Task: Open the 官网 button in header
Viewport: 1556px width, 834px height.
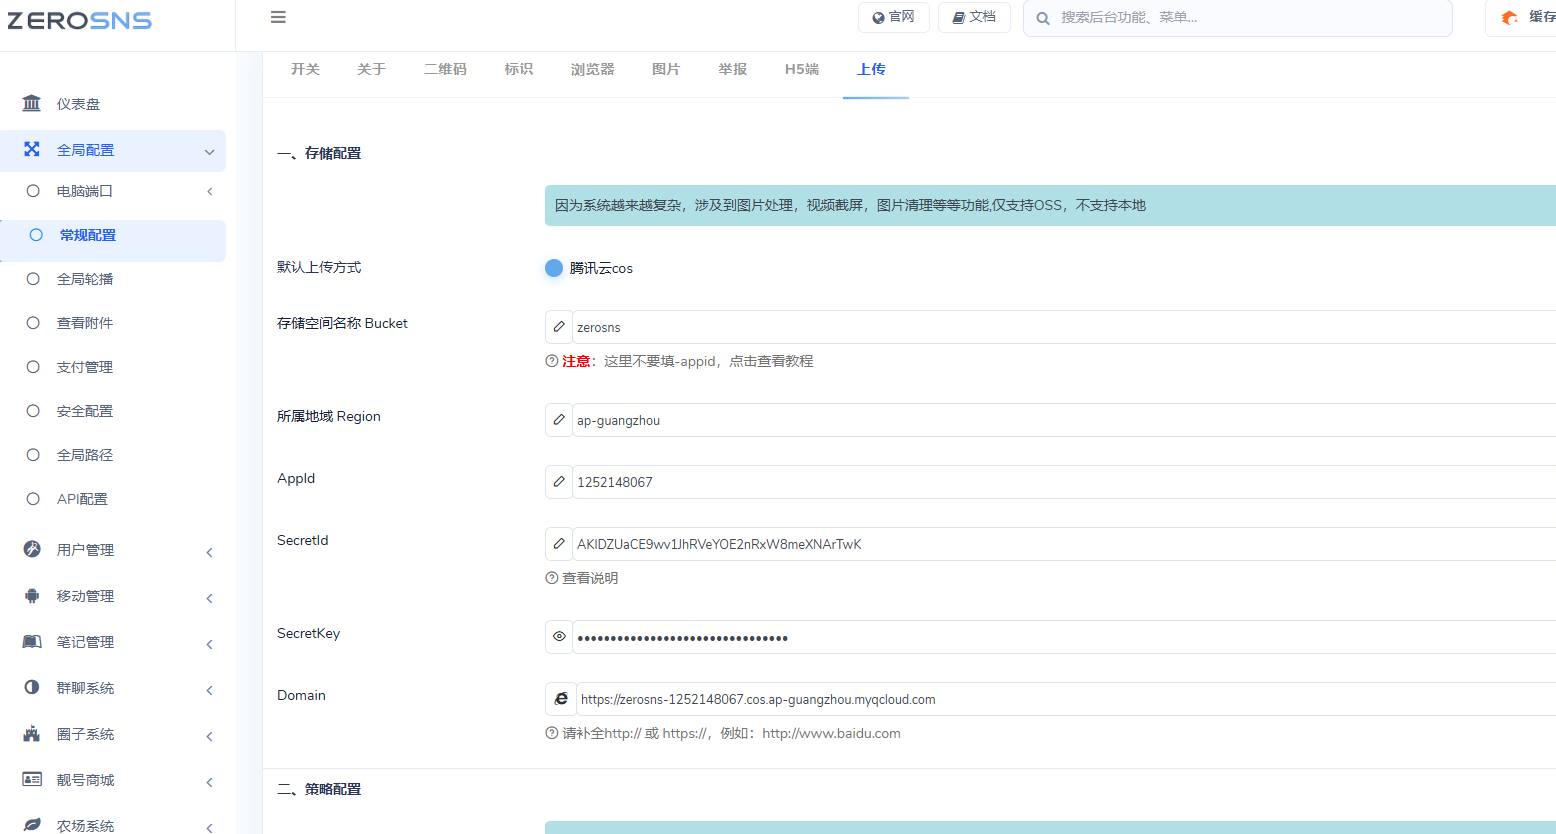Action: (894, 17)
